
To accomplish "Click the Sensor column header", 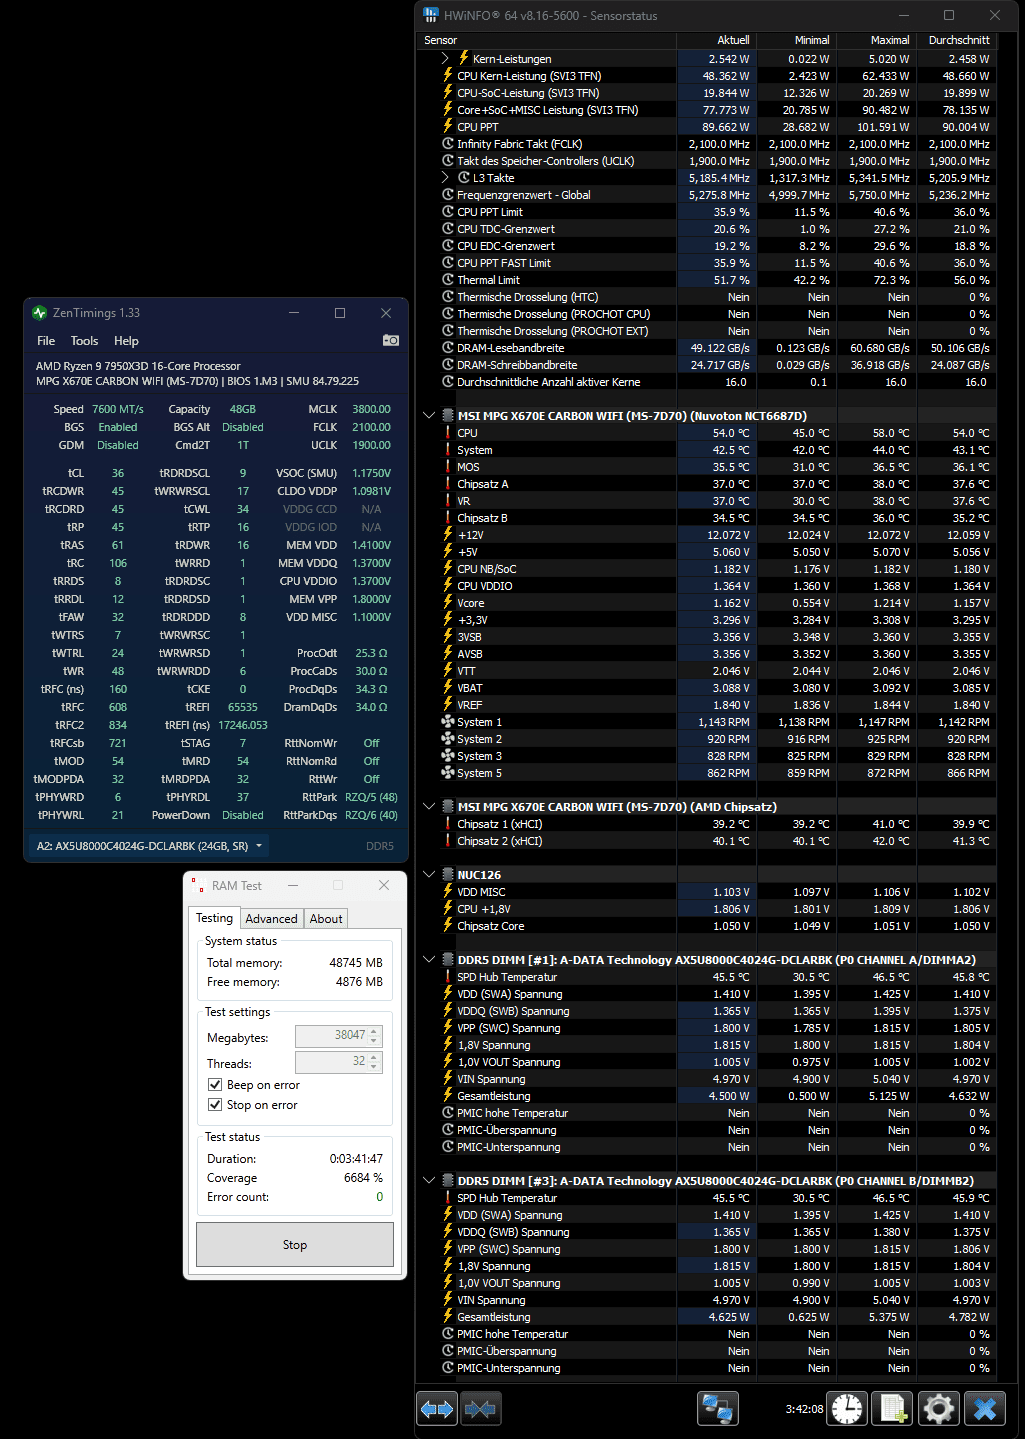I will (x=547, y=40).
